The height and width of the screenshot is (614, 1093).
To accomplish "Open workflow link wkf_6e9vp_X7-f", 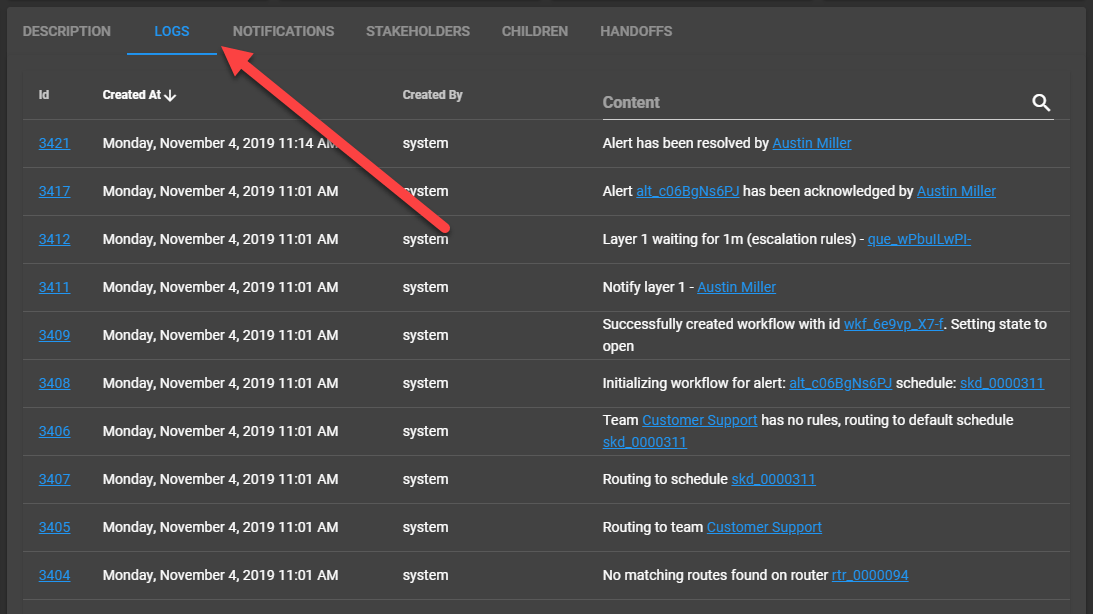I will click(894, 325).
